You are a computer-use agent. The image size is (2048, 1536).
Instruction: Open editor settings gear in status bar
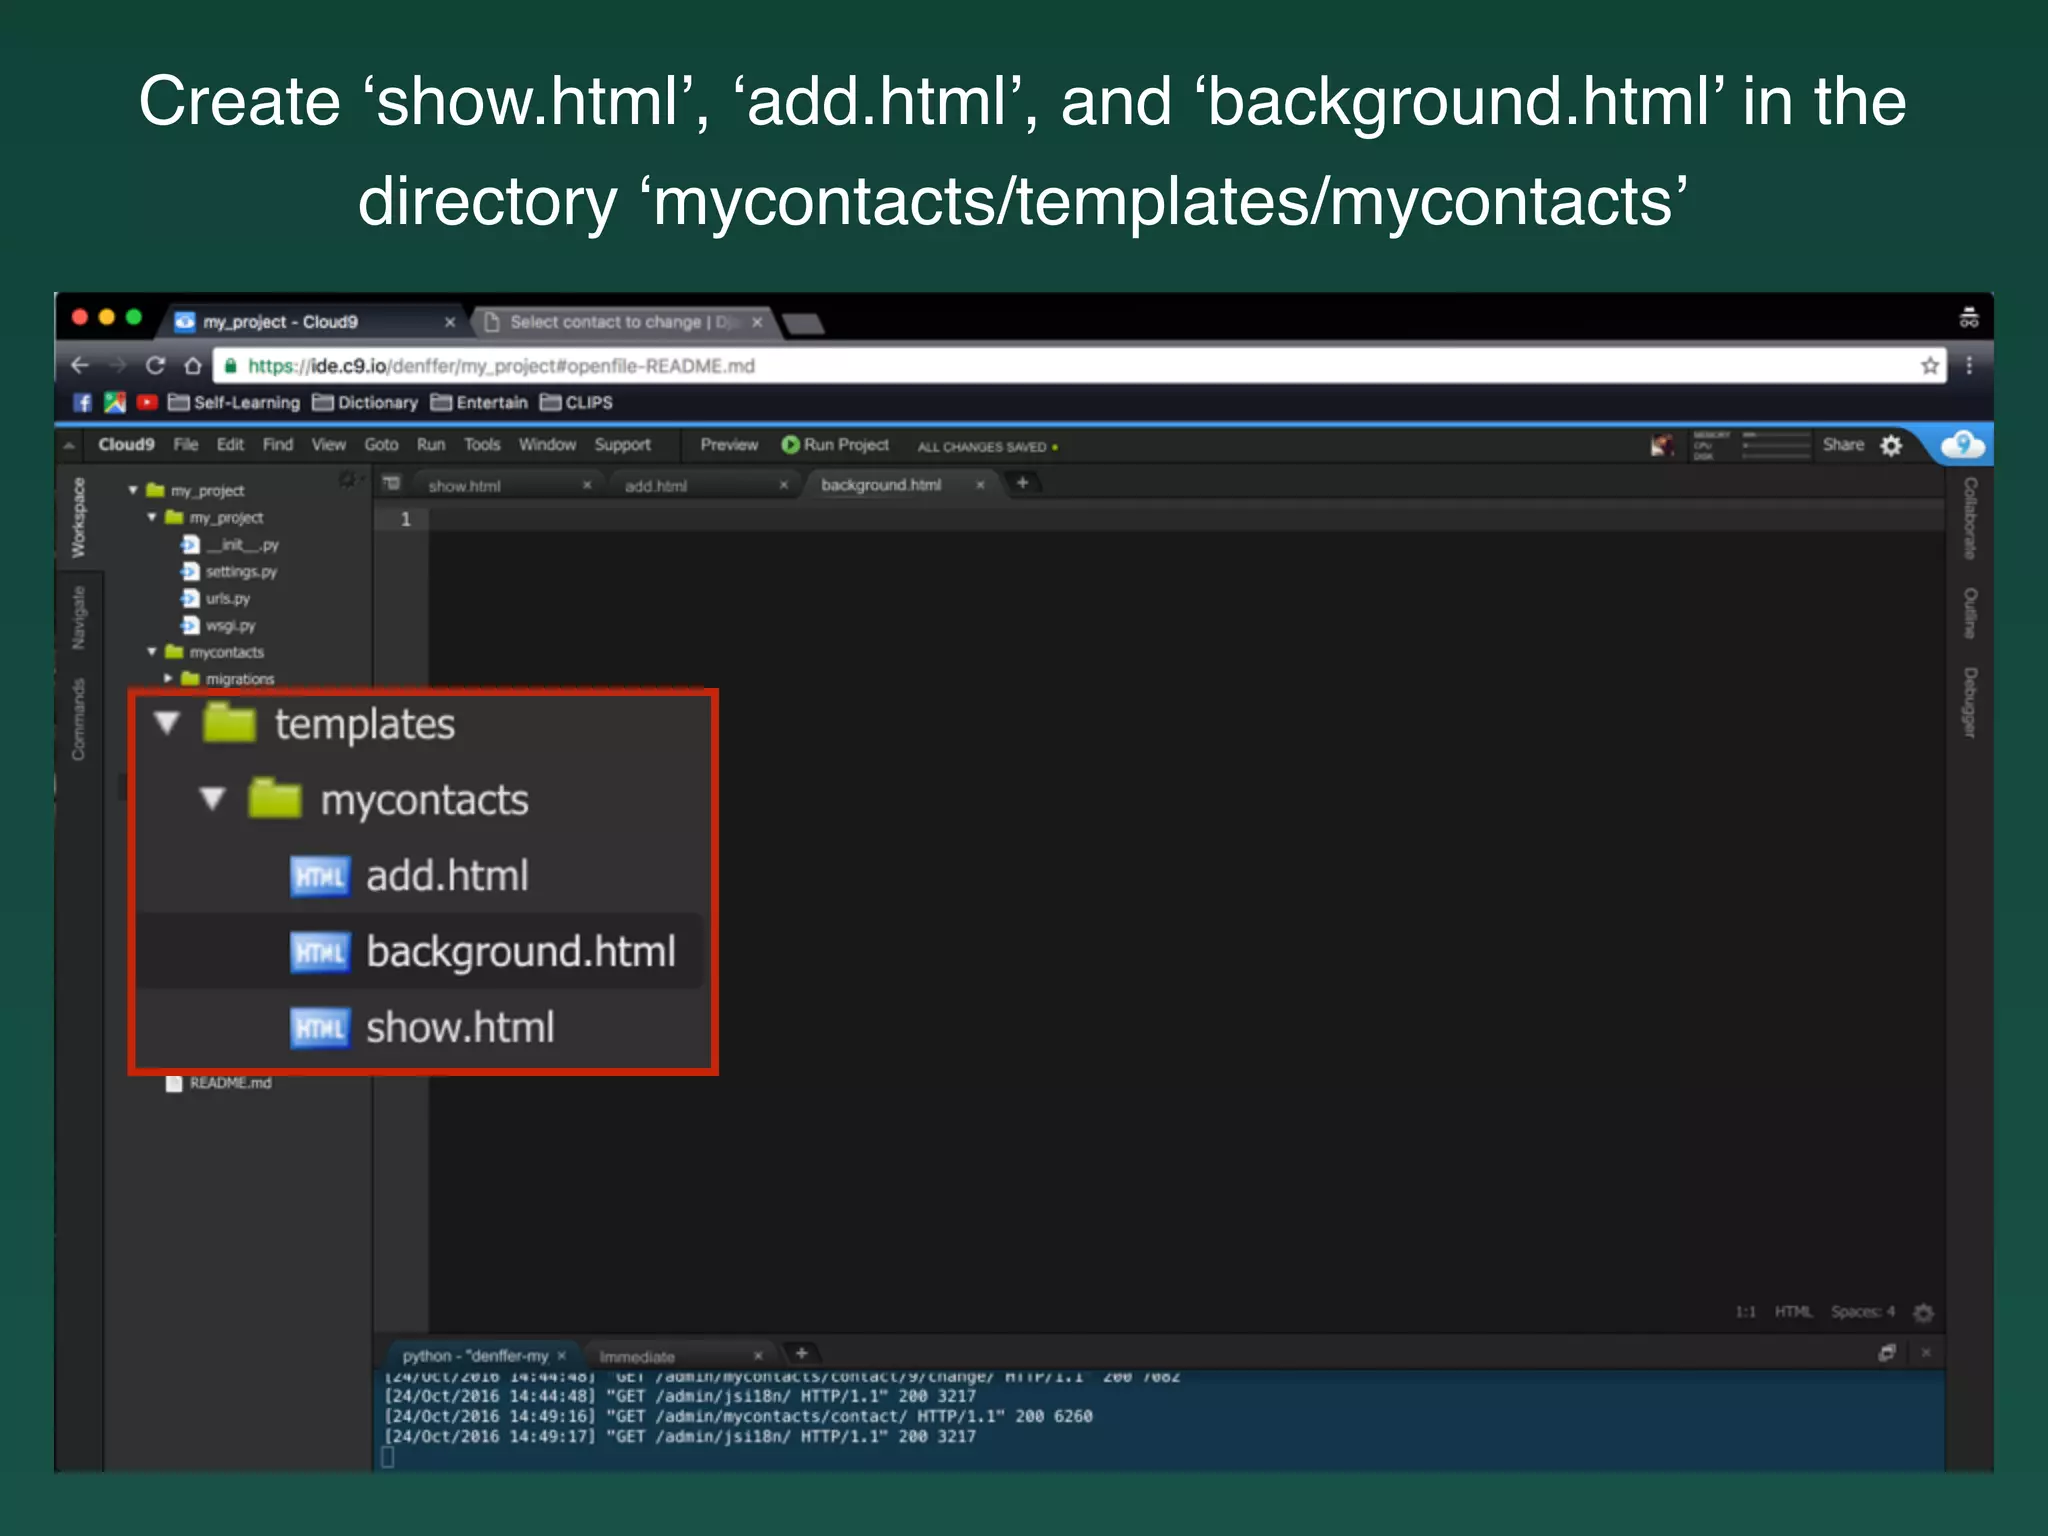pos(1923,1312)
